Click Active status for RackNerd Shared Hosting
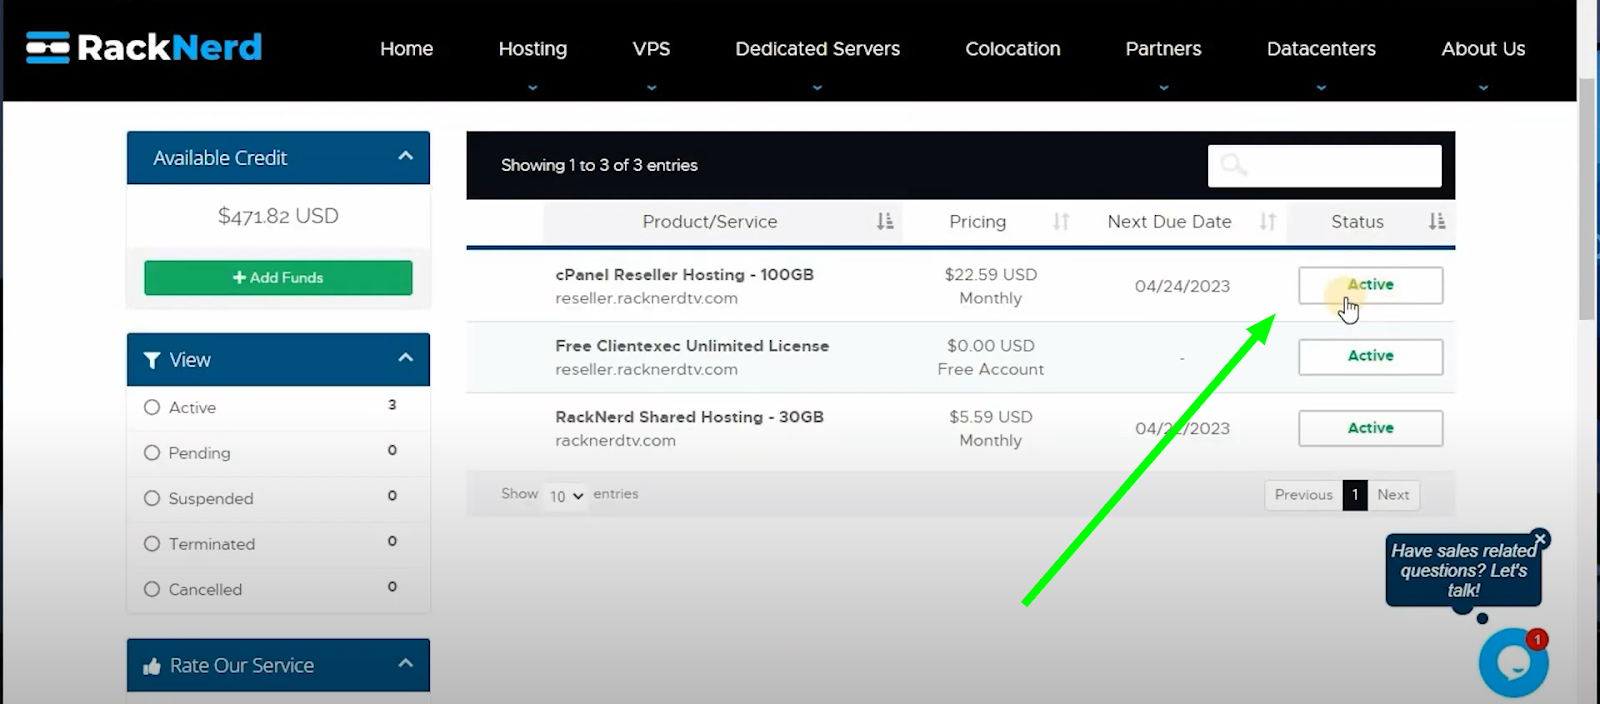Viewport: 1600px width, 704px height. click(1370, 428)
